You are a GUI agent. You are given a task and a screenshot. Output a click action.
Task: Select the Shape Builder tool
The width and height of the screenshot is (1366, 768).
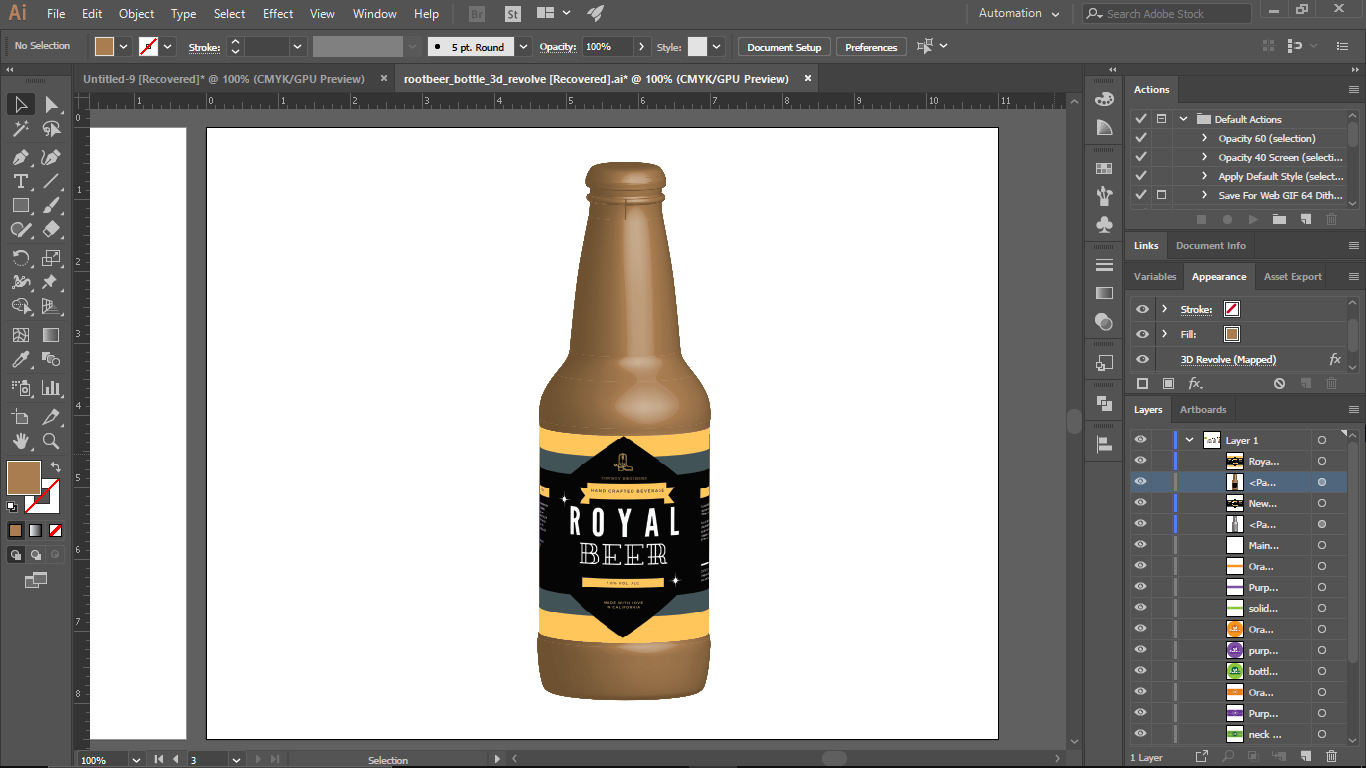point(20,307)
